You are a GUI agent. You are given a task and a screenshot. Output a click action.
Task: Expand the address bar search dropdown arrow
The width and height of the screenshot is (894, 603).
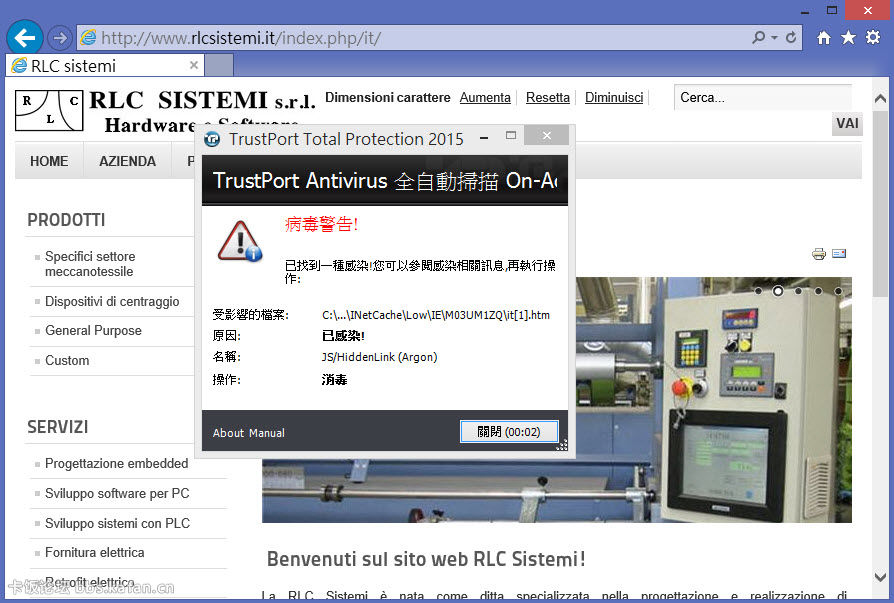[774, 38]
